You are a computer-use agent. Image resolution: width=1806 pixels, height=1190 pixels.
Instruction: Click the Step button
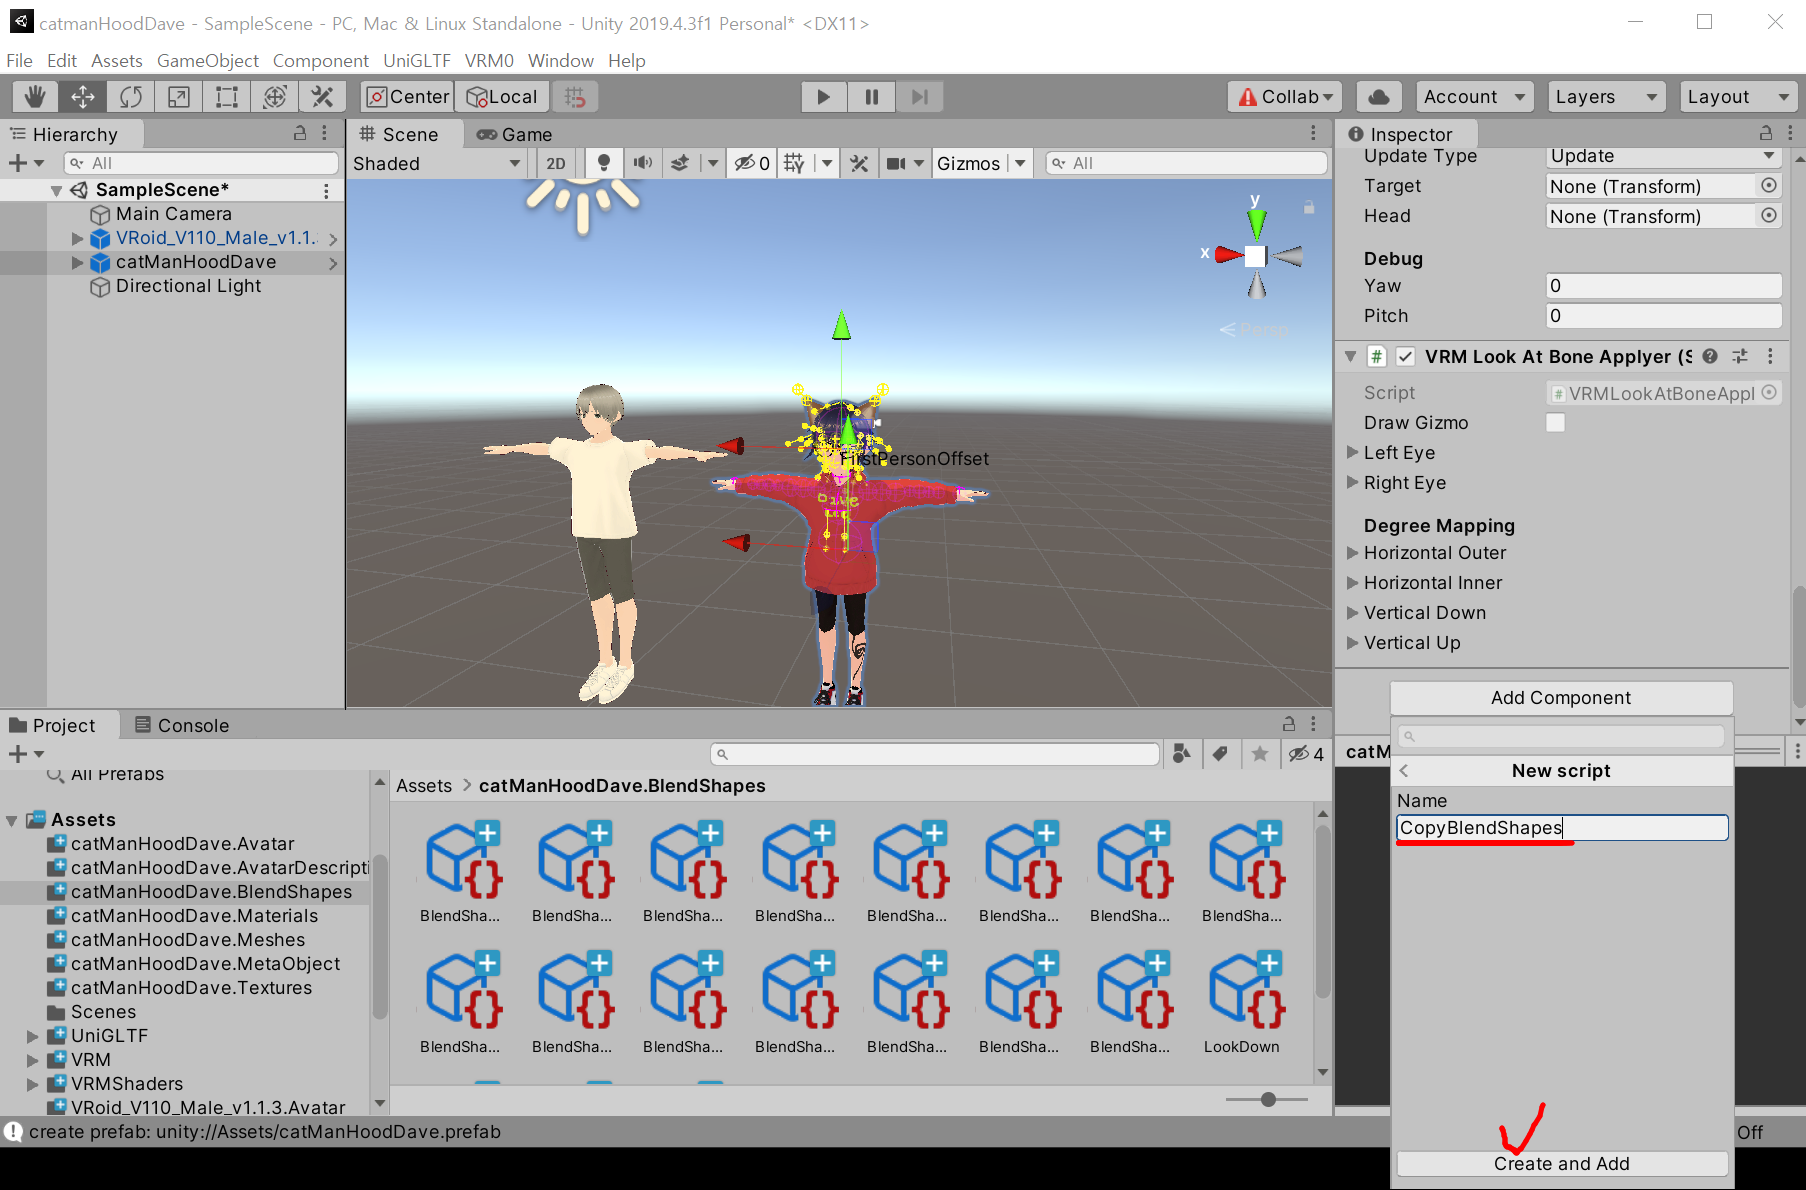click(920, 97)
